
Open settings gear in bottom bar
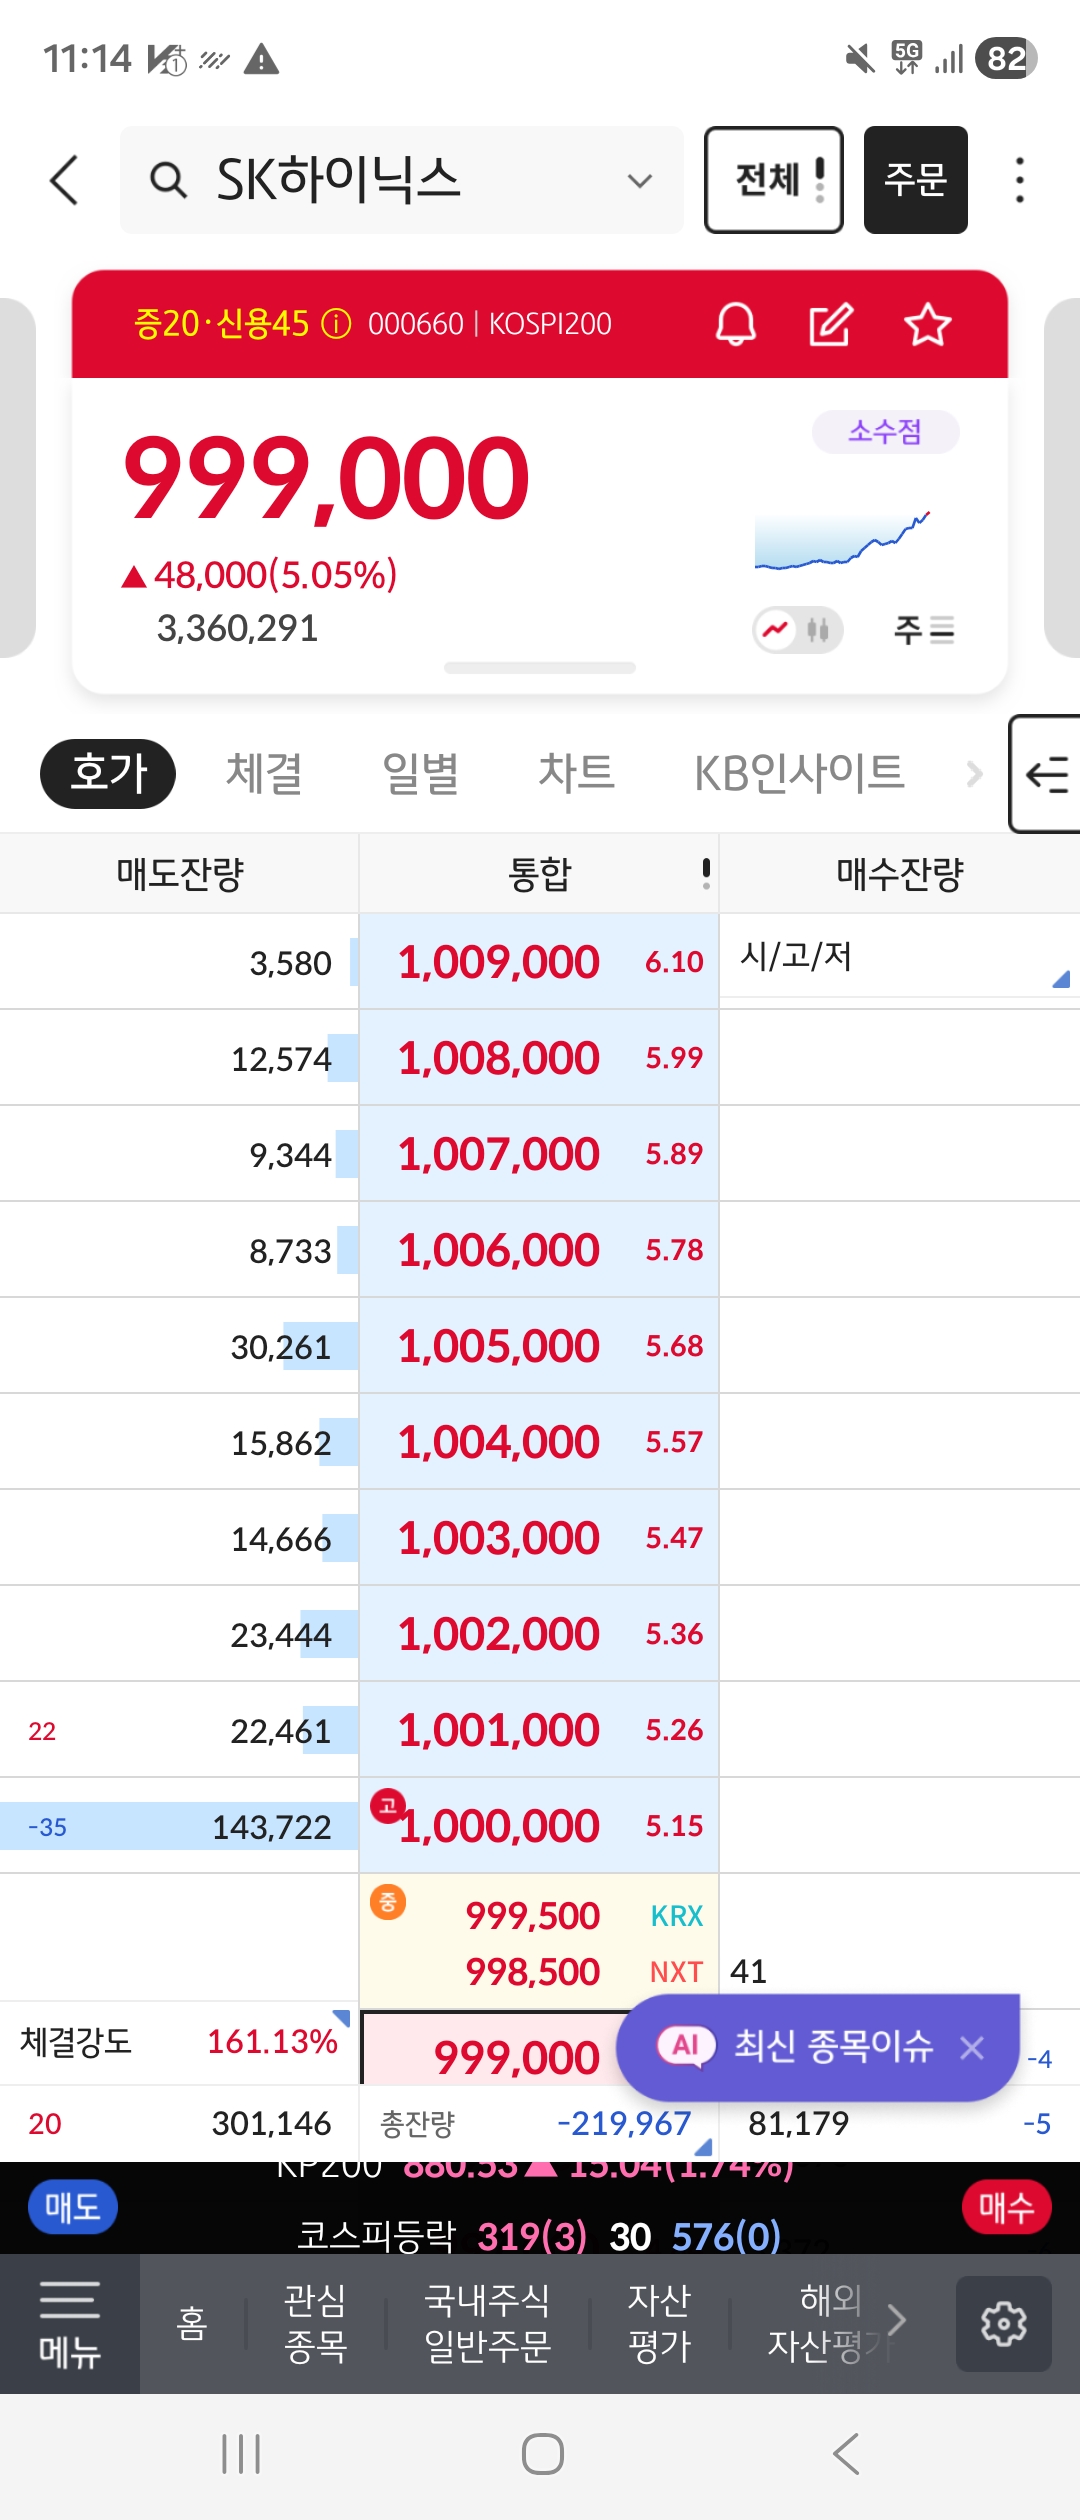coord(1003,2323)
